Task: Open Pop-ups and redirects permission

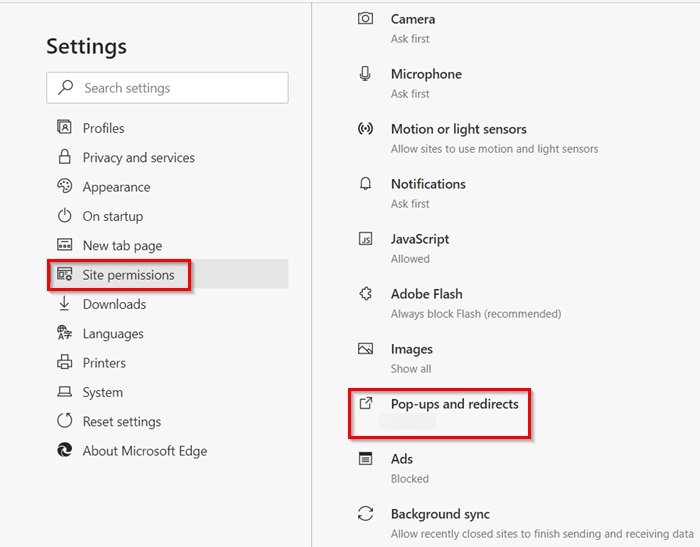Action: coord(454,404)
